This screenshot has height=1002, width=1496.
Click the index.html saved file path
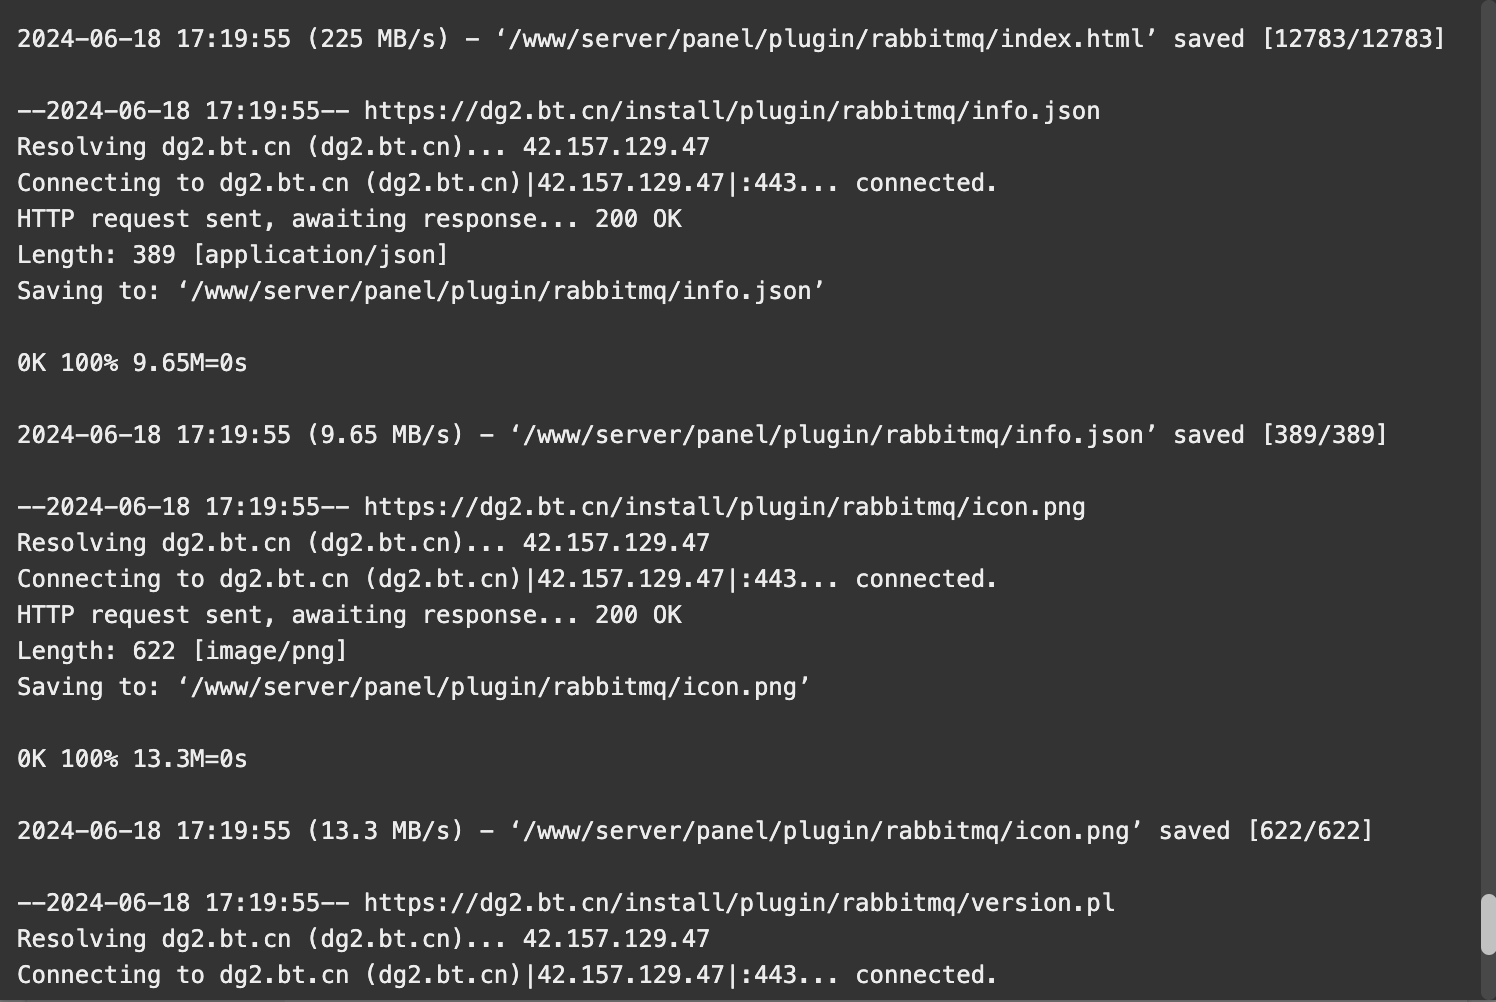point(826,39)
